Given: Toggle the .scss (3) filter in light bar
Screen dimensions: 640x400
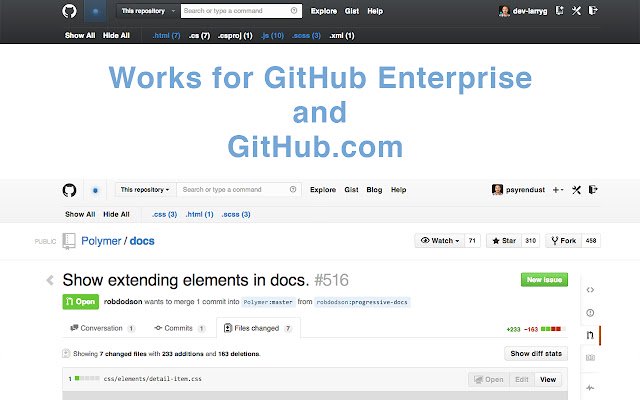Looking at the screenshot, I should (x=236, y=214).
